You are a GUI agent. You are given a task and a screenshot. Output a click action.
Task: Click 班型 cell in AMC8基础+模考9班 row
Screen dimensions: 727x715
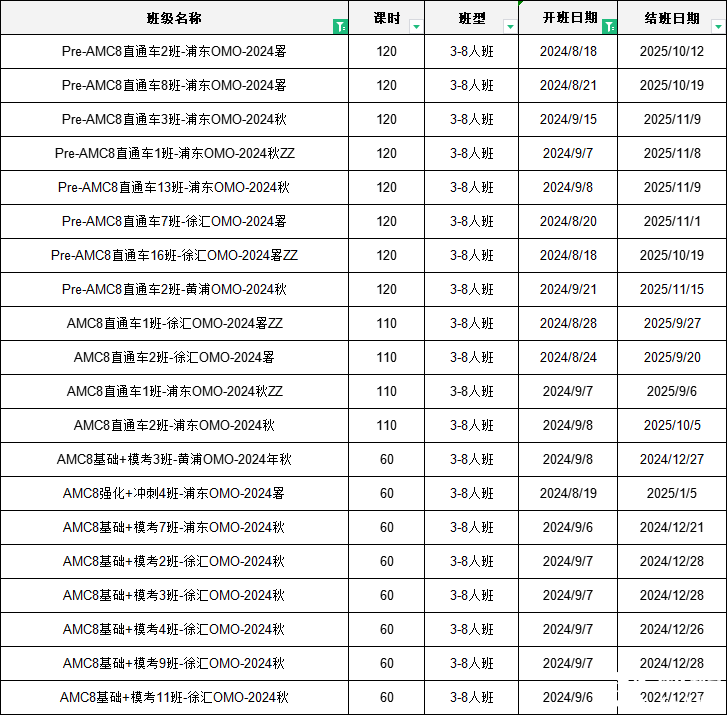point(472,664)
